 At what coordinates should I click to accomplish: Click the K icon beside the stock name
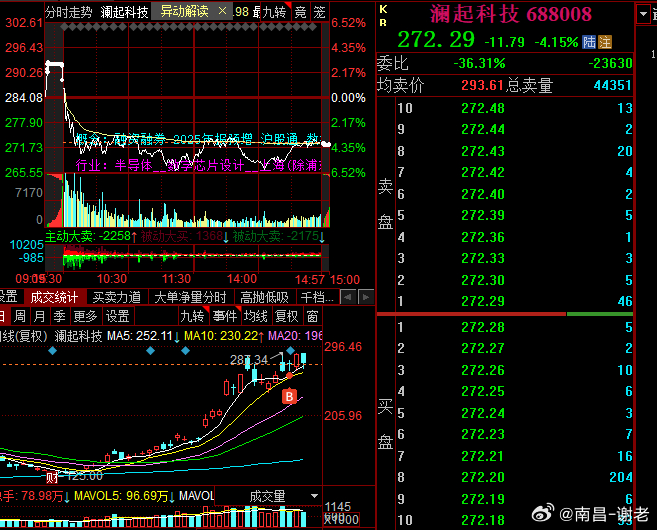pos(383,10)
